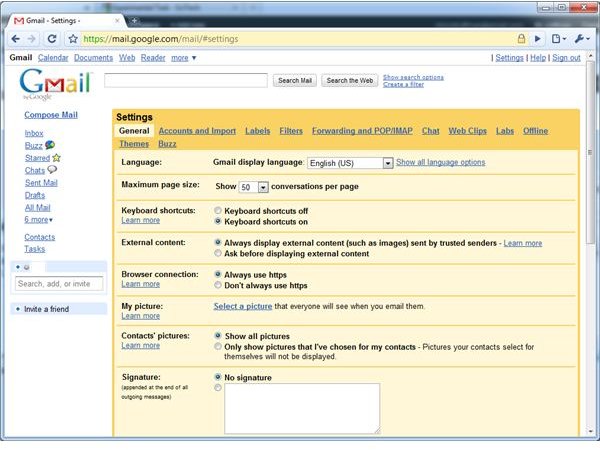Click Invite a friend
The width and height of the screenshot is (600, 450).
click(46, 309)
